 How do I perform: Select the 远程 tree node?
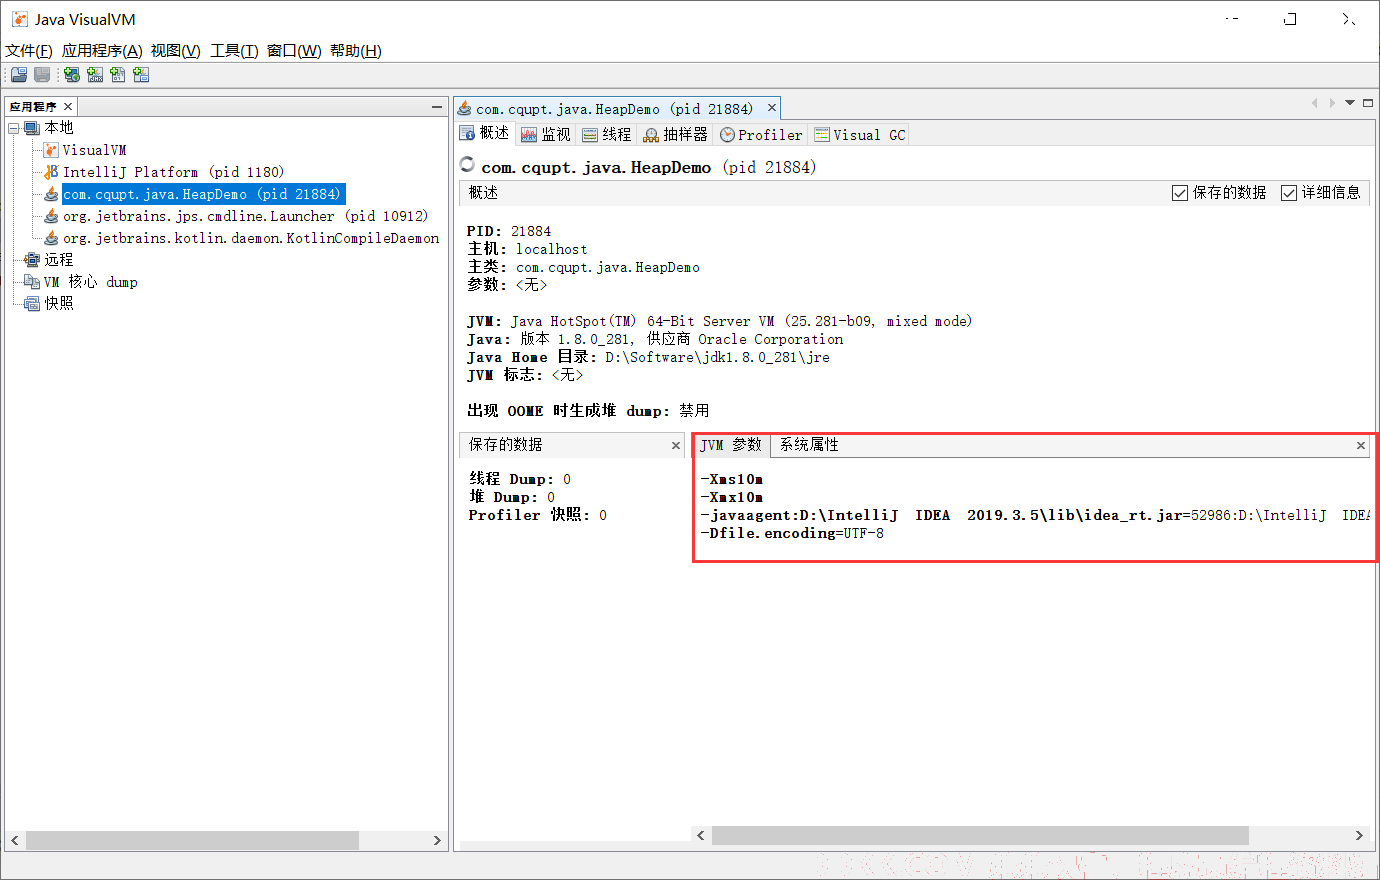click(59, 260)
